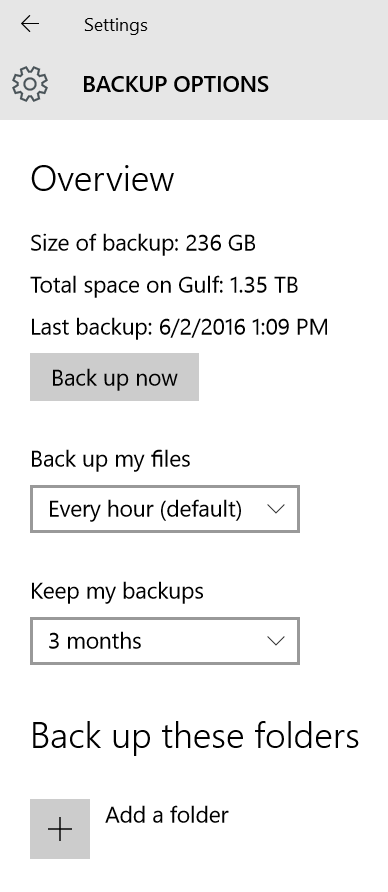The image size is (388, 892).
Task: Click the Add a folder label
Action: [167, 815]
